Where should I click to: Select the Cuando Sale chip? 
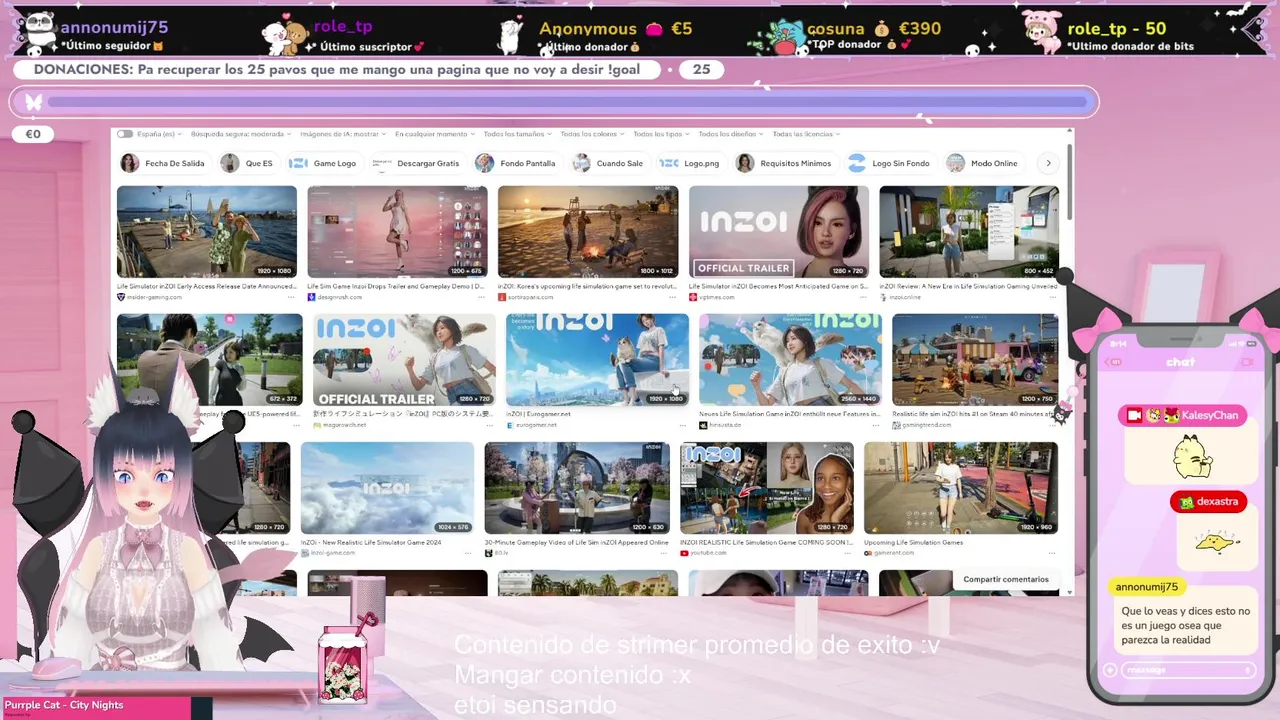click(x=608, y=163)
